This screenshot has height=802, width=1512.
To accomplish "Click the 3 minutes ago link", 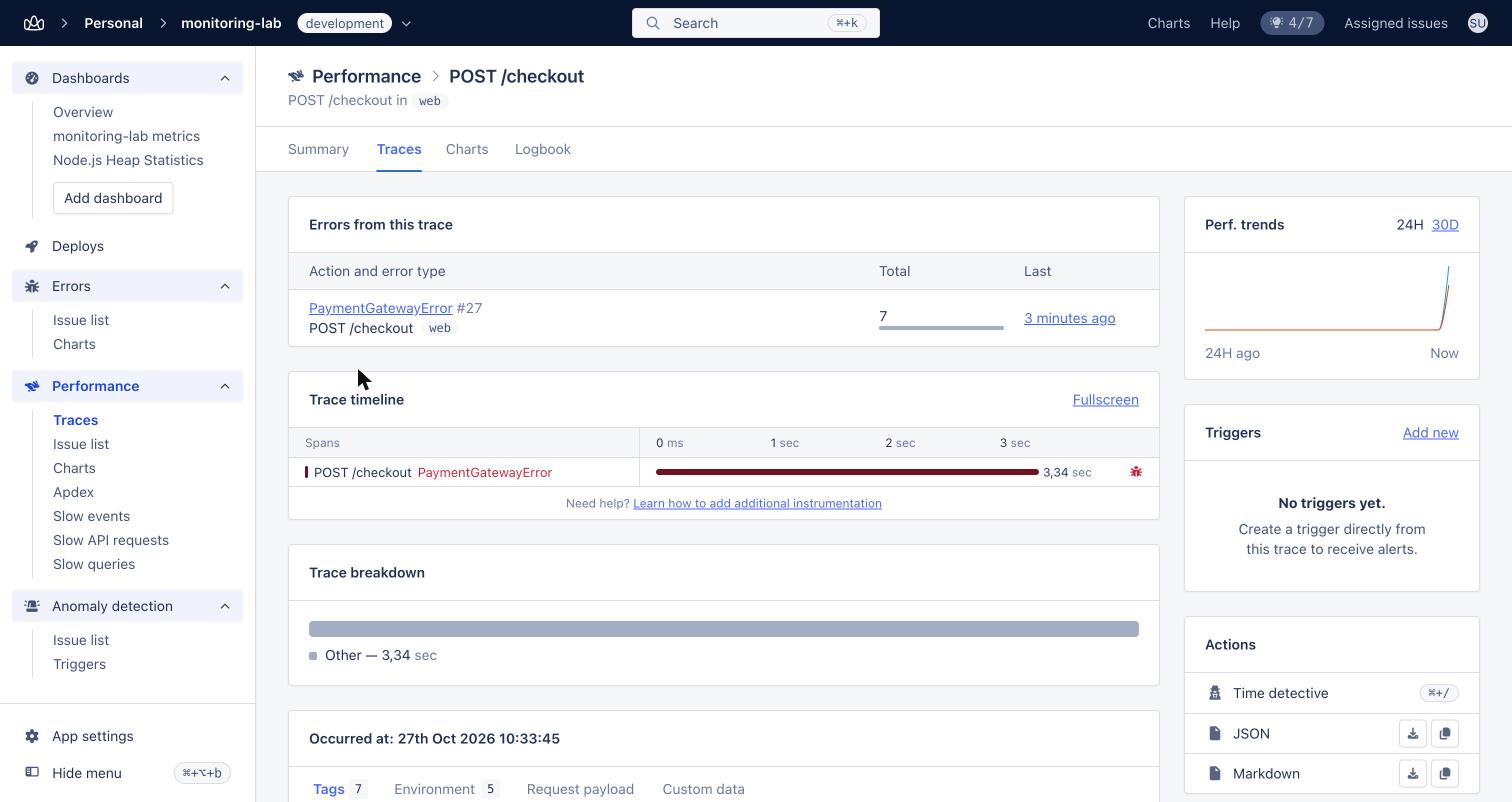I will click(1069, 318).
